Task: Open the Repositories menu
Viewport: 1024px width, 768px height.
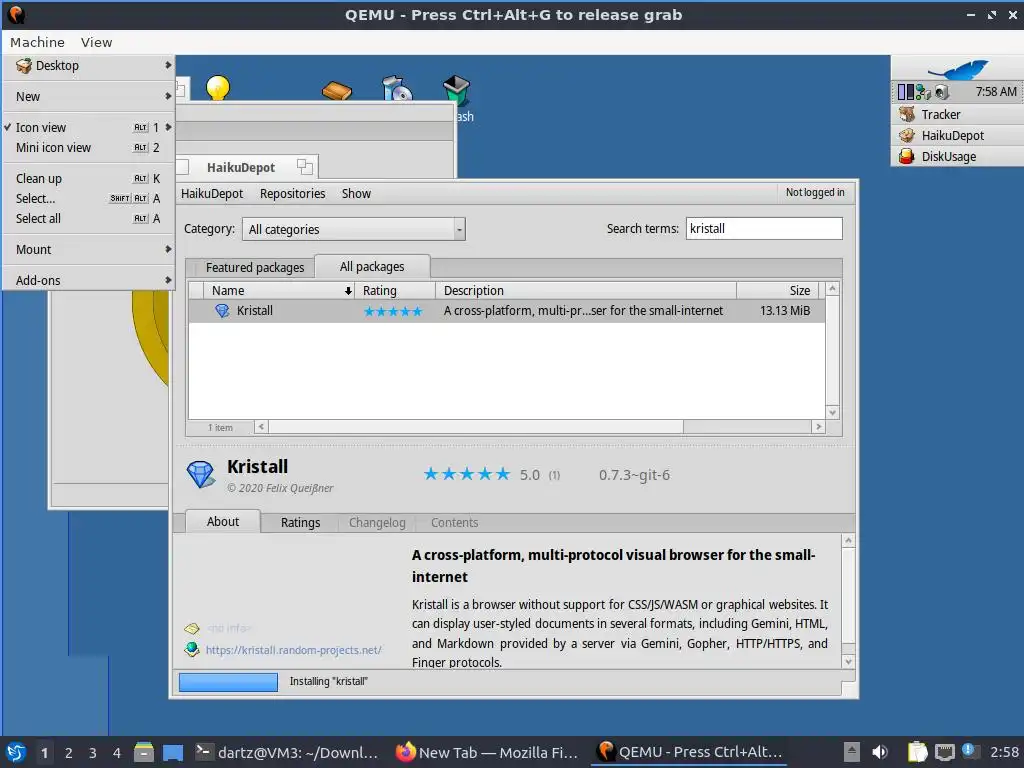Action: 293,193
